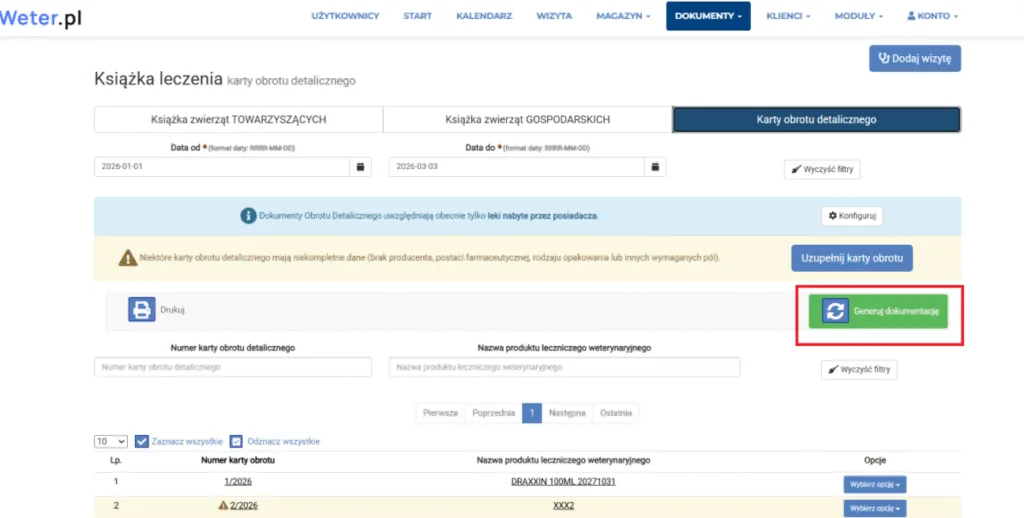The height and width of the screenshot is (518, 1024).
Task: Click the Dodaj wizytę button
Action: click(x=915, y=58)
